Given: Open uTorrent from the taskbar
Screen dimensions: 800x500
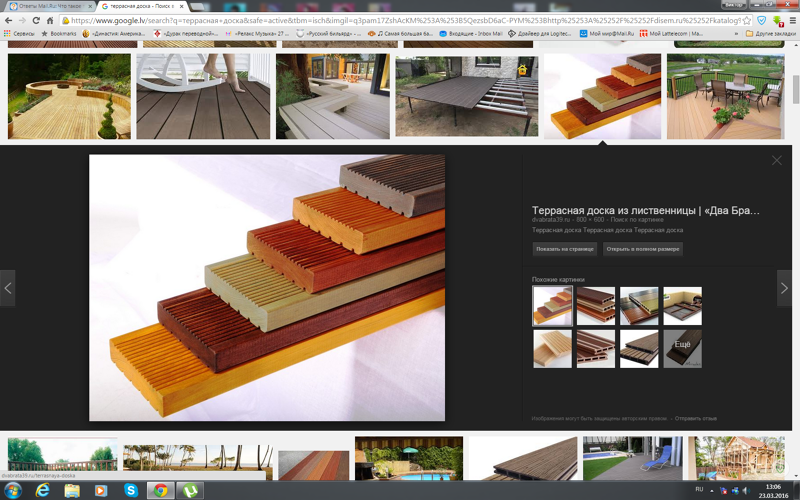Looking at the screenshot, I should point(190,491).
